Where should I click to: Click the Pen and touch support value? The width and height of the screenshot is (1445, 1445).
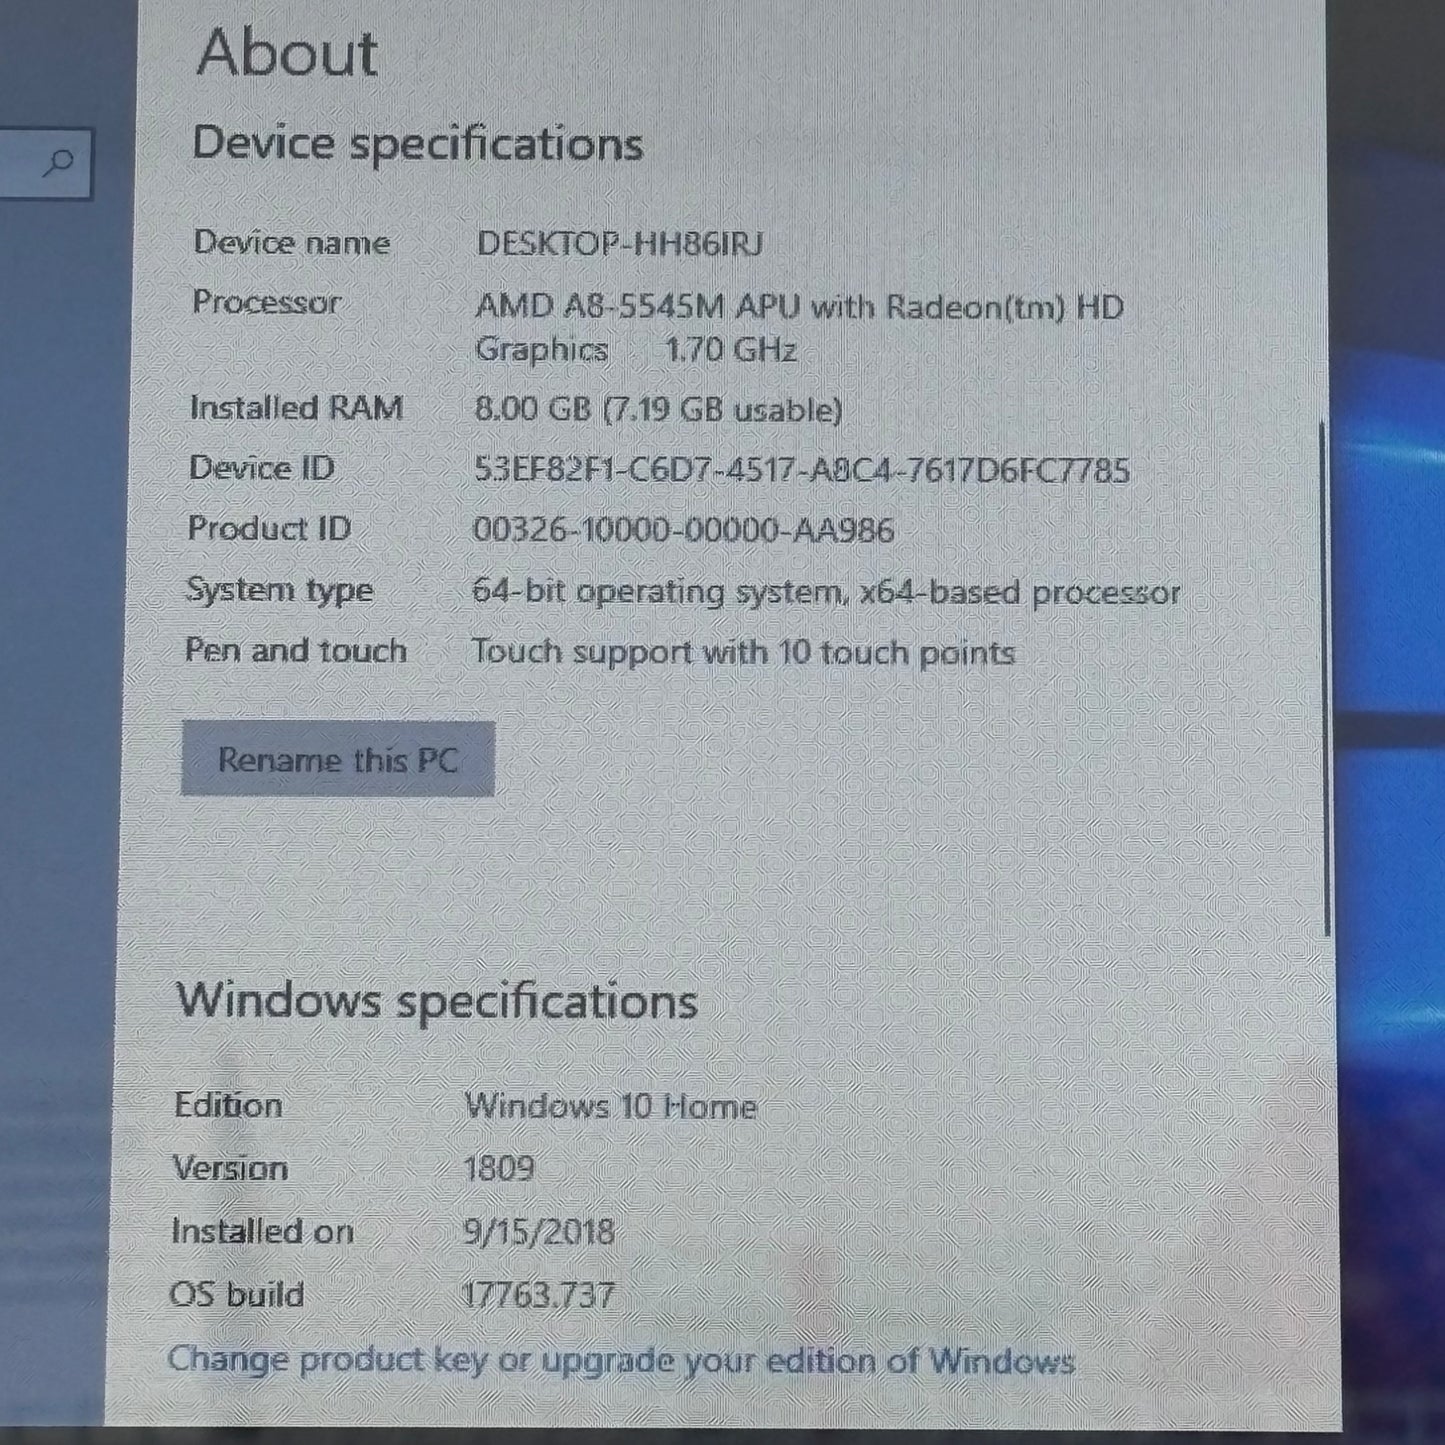click(743, 652)
